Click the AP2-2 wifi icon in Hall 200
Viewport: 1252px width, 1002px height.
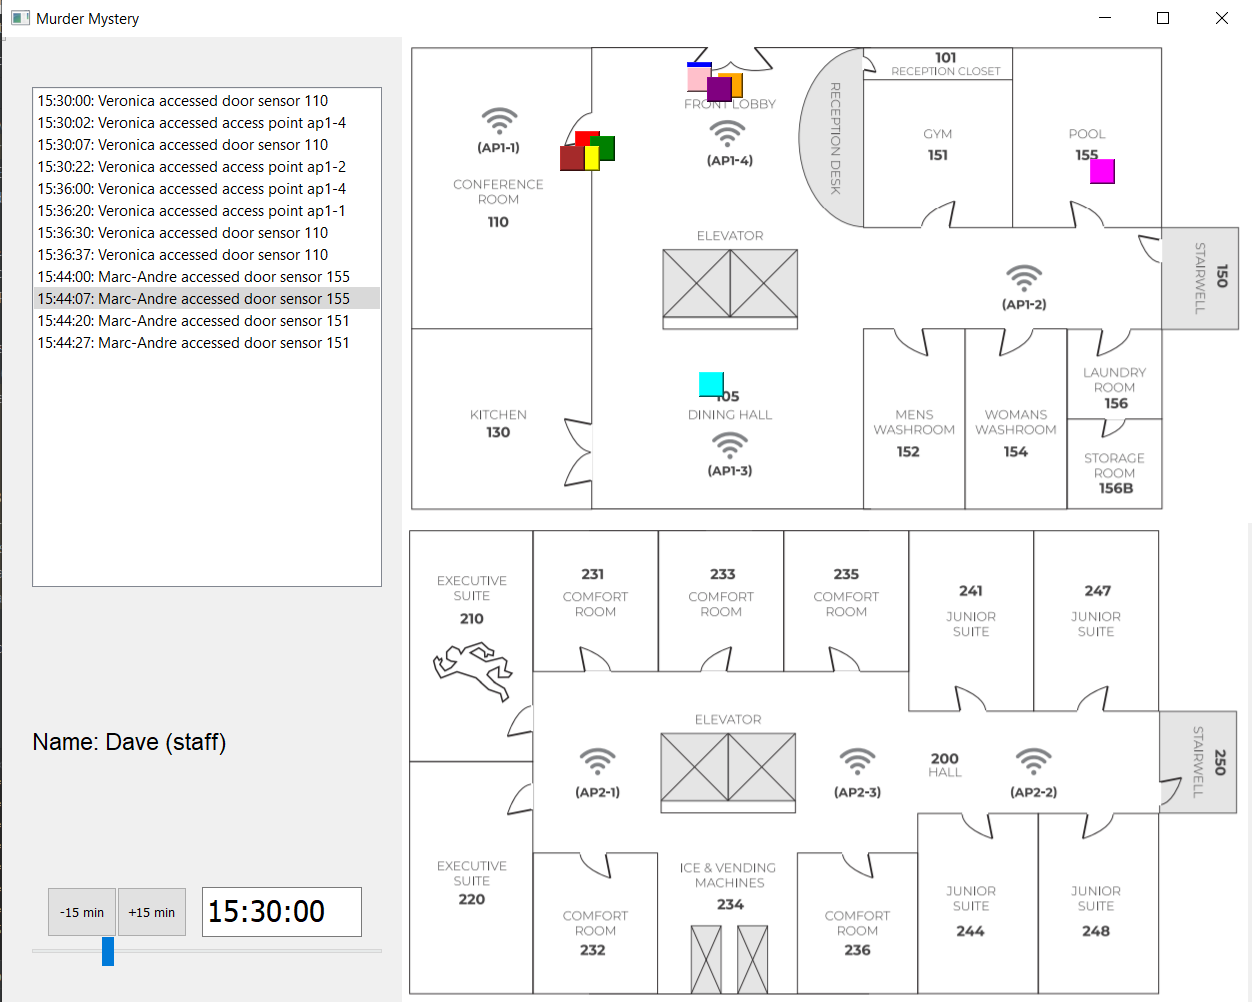pyautogui.click(x=1033, y=761)
